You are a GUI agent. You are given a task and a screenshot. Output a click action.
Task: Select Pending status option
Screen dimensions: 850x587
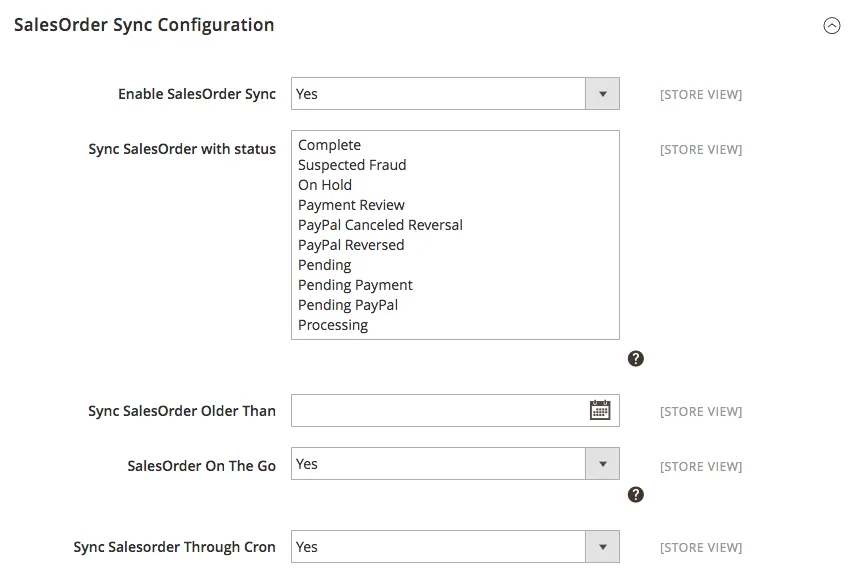point(325,265)
